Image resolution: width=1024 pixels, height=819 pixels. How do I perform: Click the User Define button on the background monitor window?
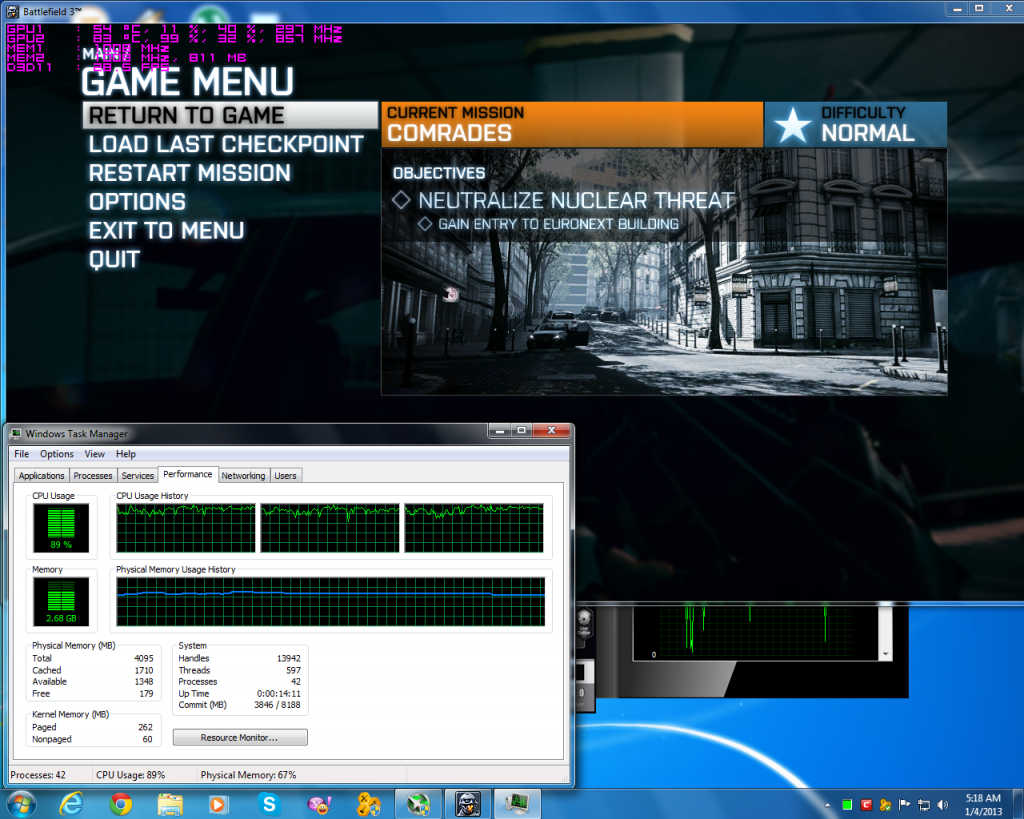point(584,622)
